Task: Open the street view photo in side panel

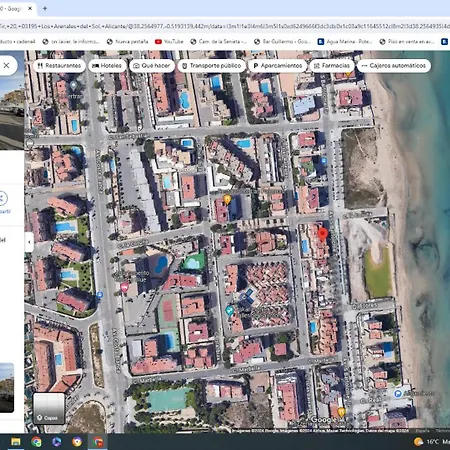Action: [x=12, y=100]
